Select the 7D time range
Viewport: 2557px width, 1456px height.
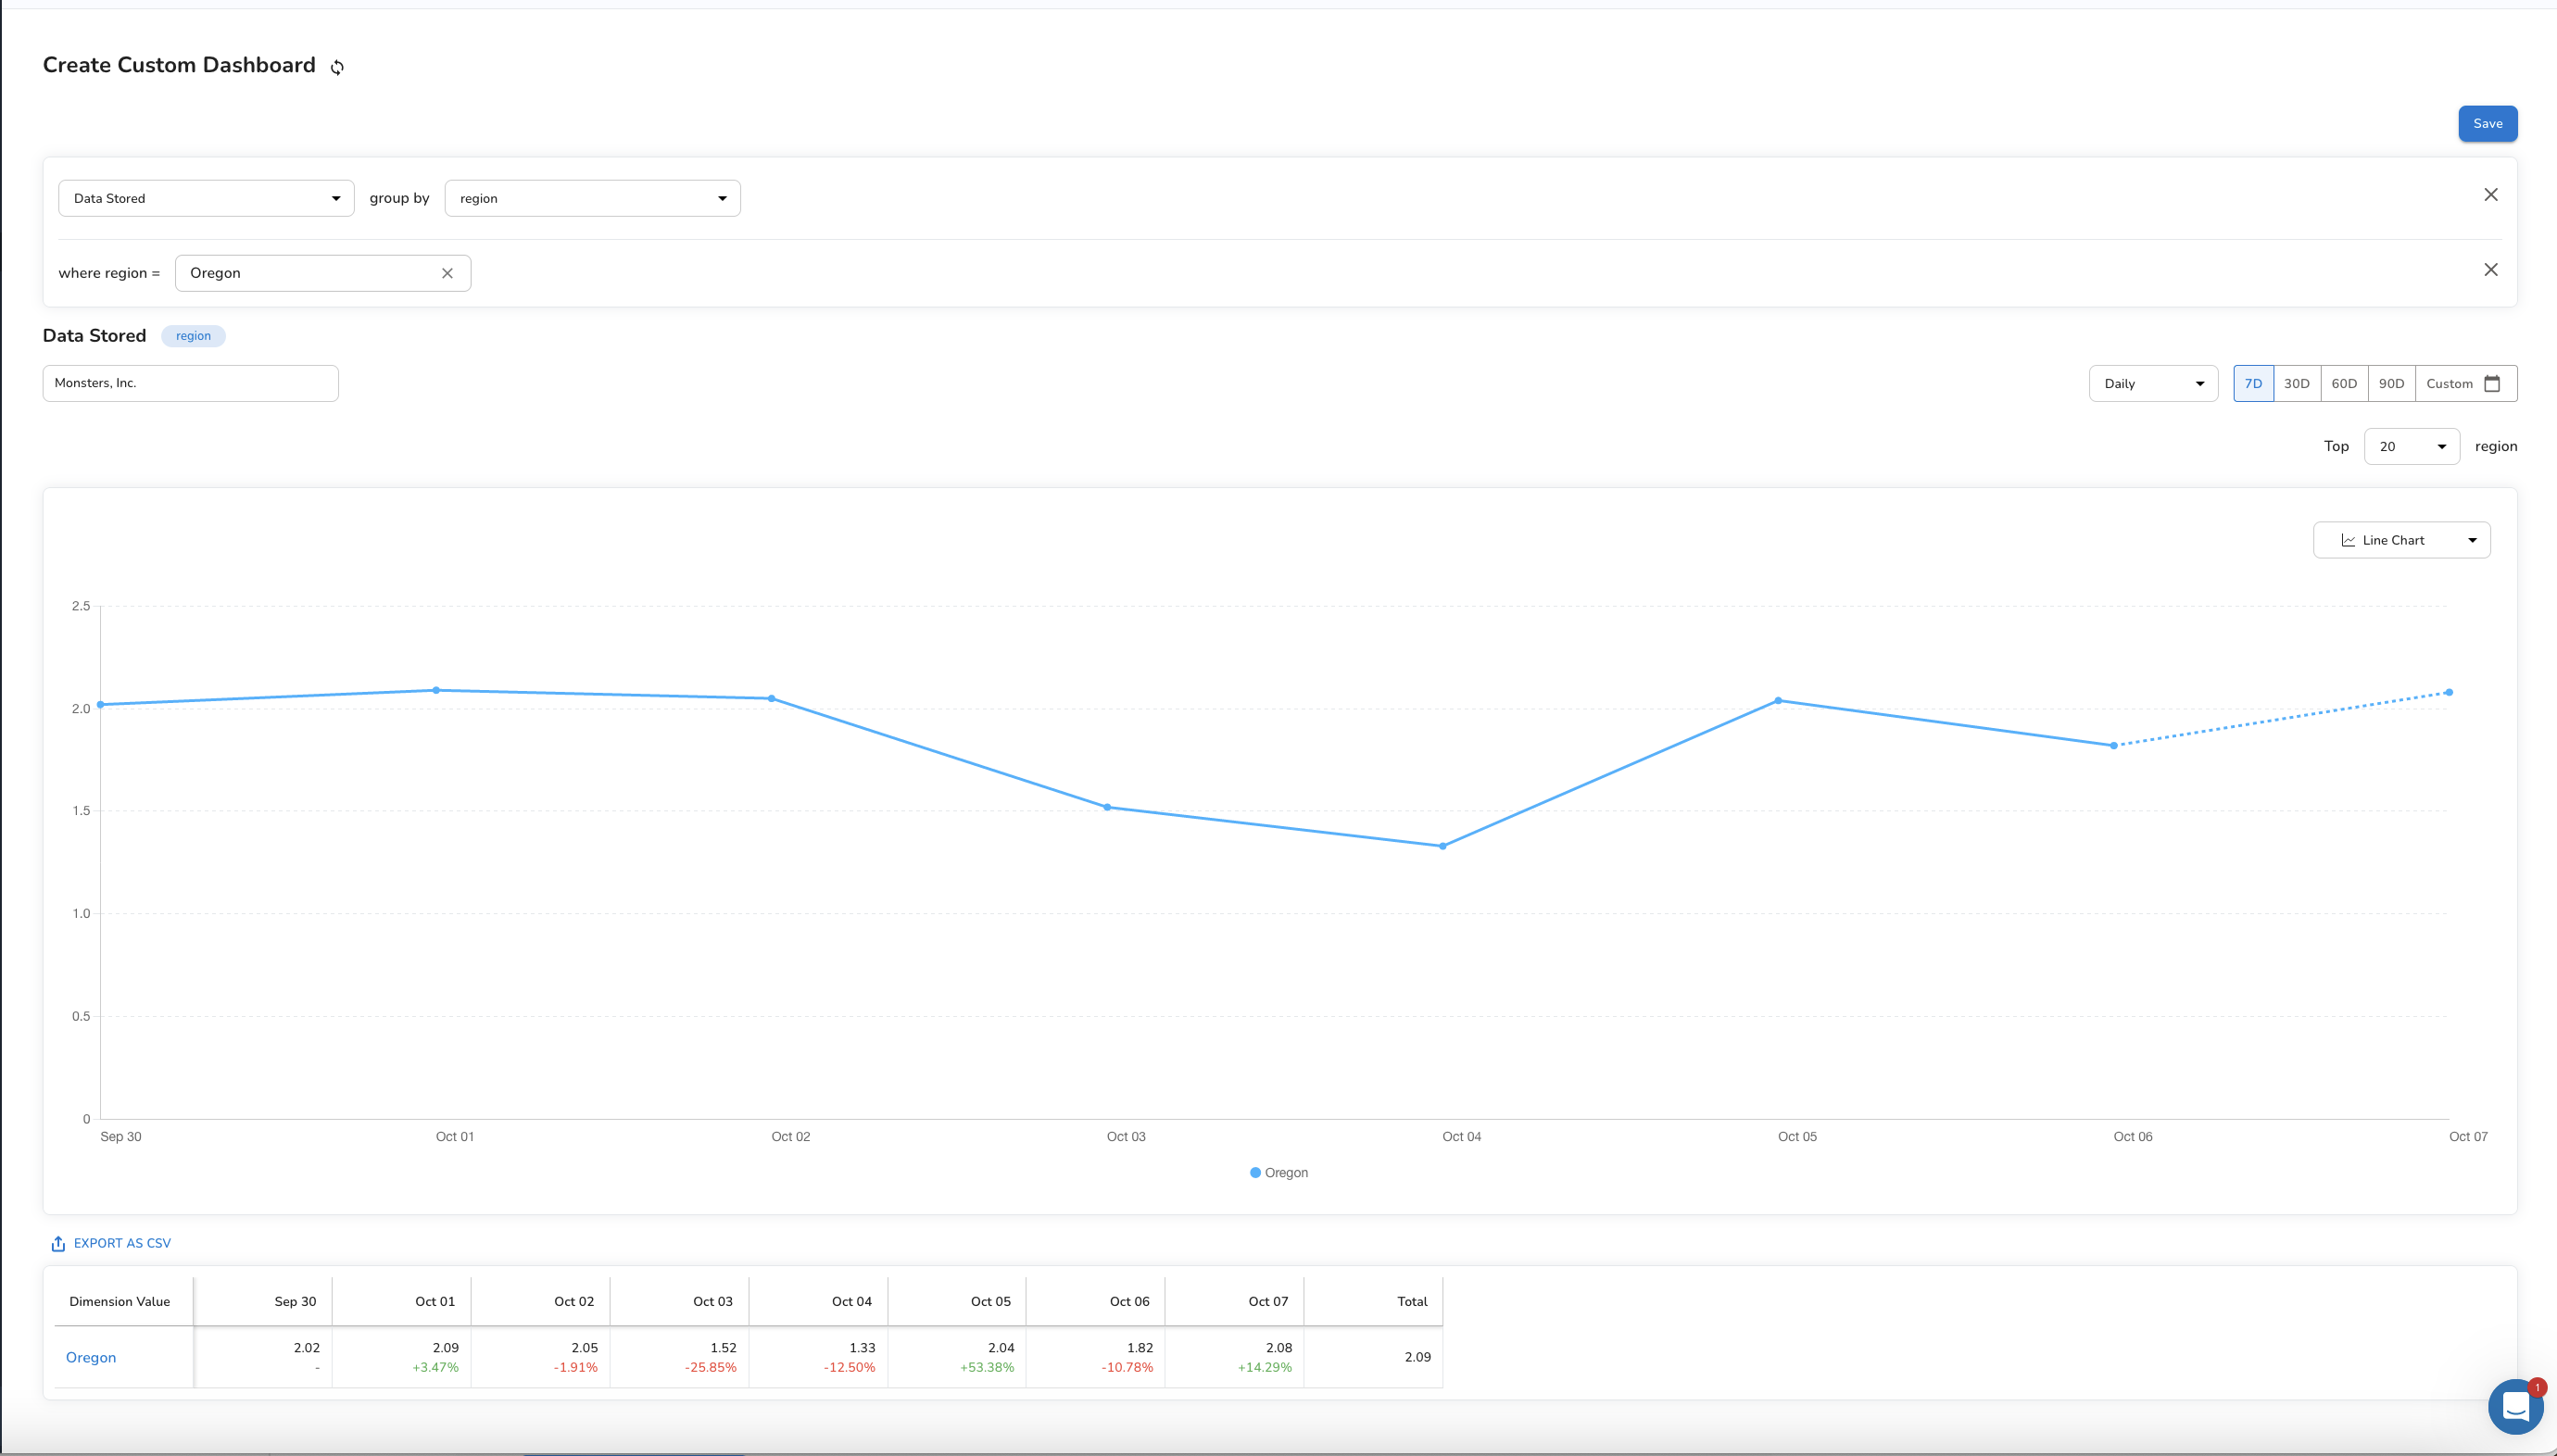2252,384
